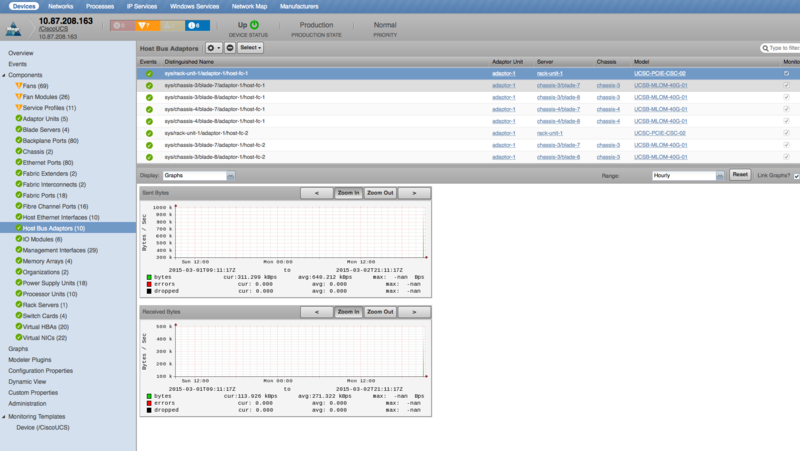800x451 pixels.
Task: Select Fibre Channel Ports (16) component
Action: (55, 207)
